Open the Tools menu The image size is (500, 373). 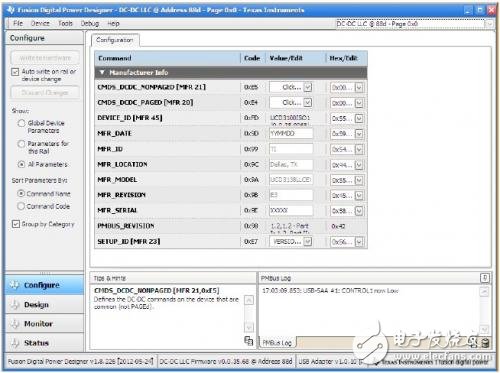pyautogui.click(x=65, y=23)
